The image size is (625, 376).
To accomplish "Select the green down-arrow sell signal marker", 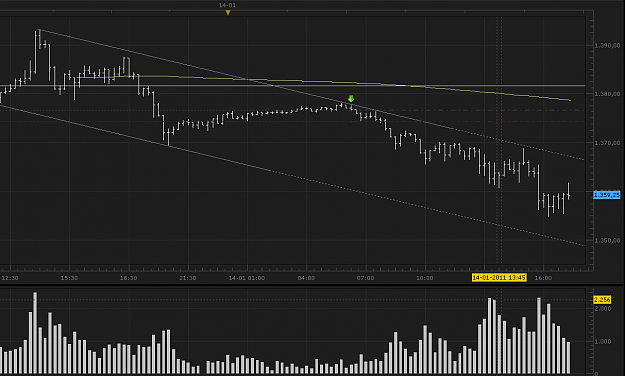I will tap(351, 98).
